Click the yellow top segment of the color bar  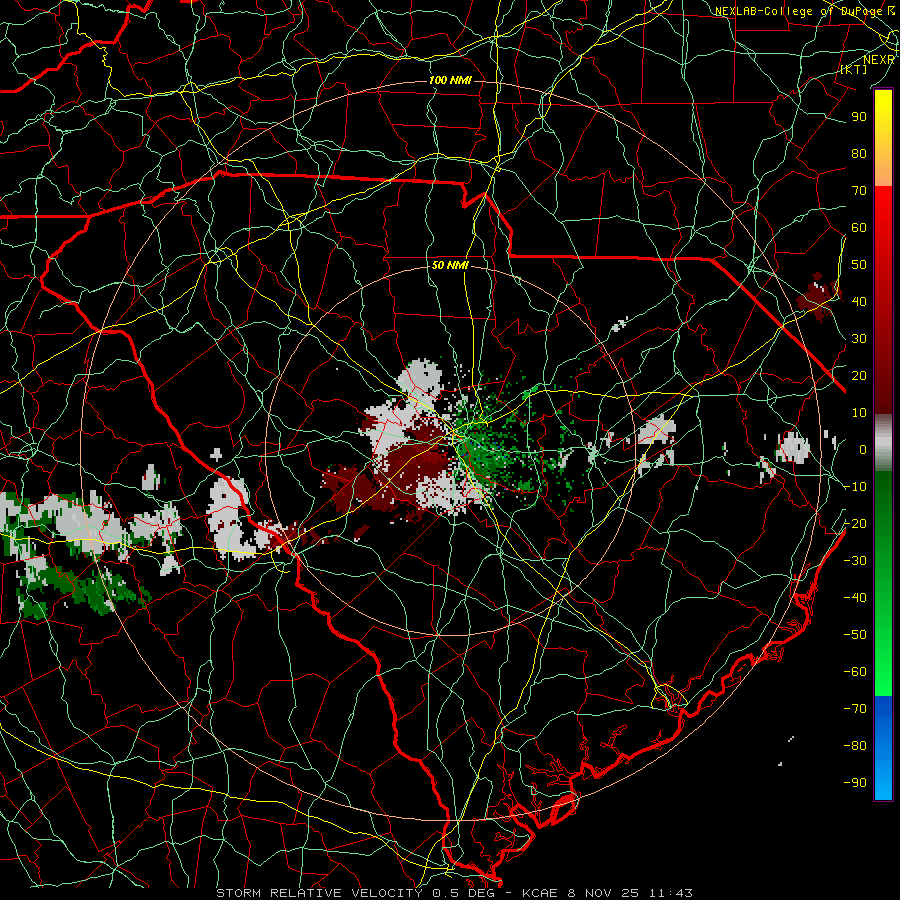pyautogui.click(x=883, y=138)
